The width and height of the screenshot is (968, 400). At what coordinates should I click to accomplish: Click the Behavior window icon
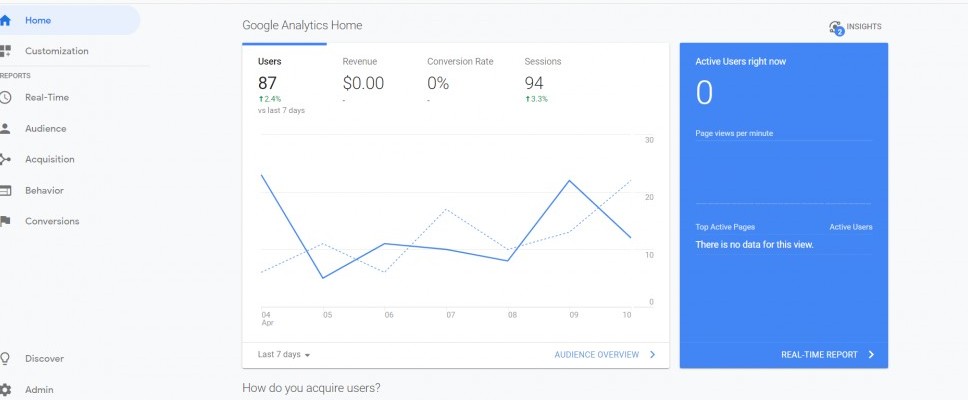[x=5, y=191]
